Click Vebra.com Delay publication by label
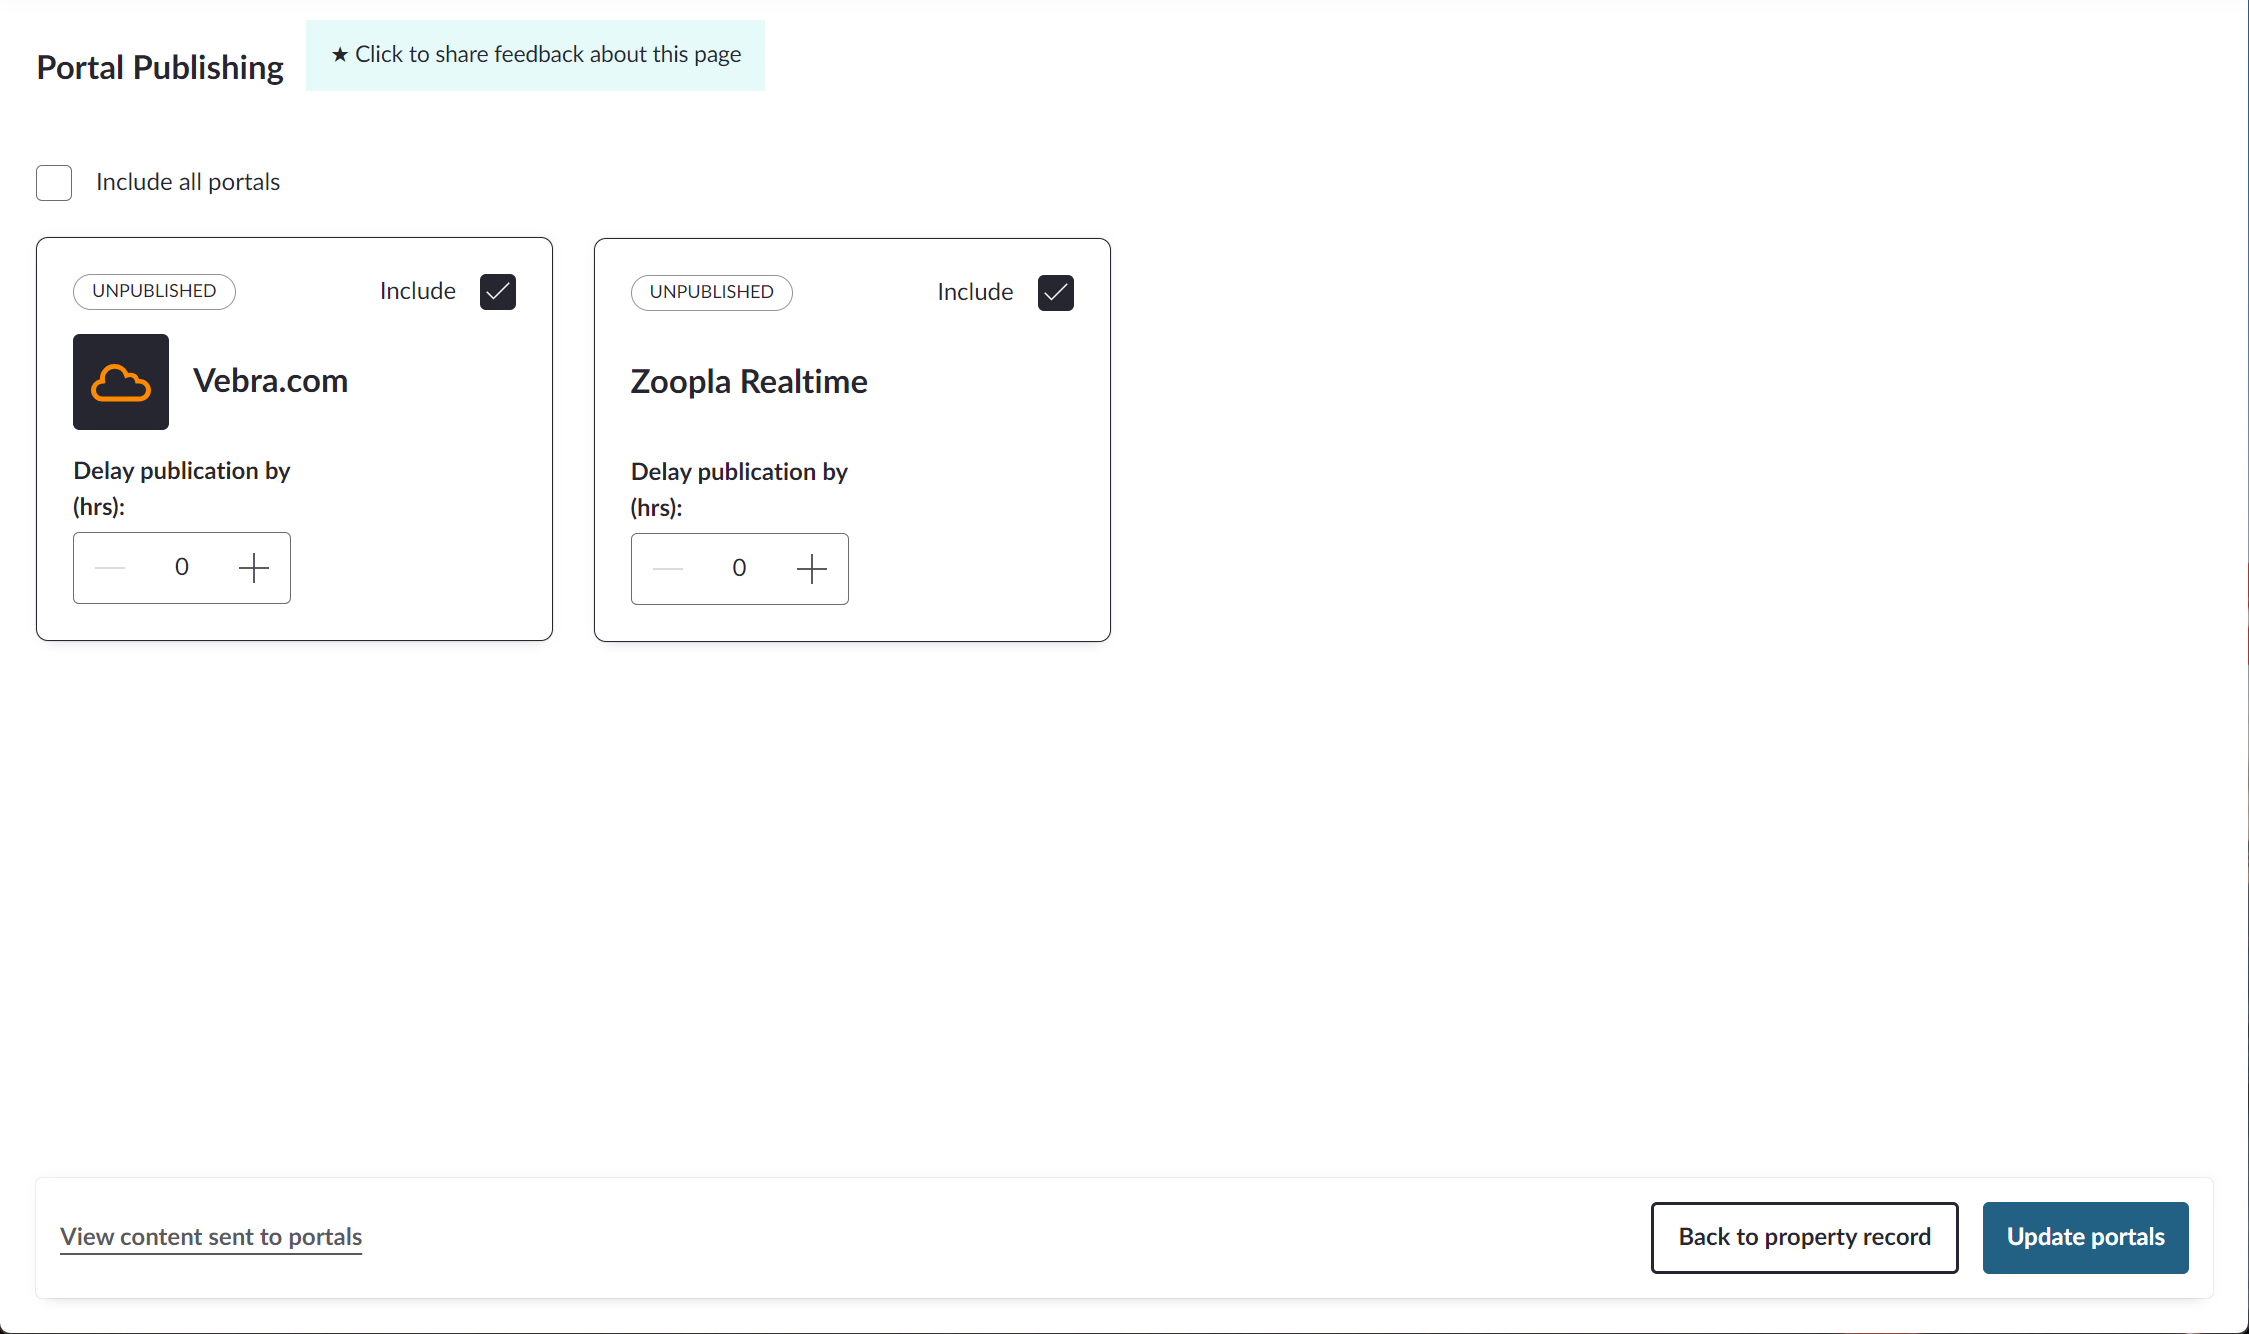This screenshot has width=2249, height=1334. 182,489
